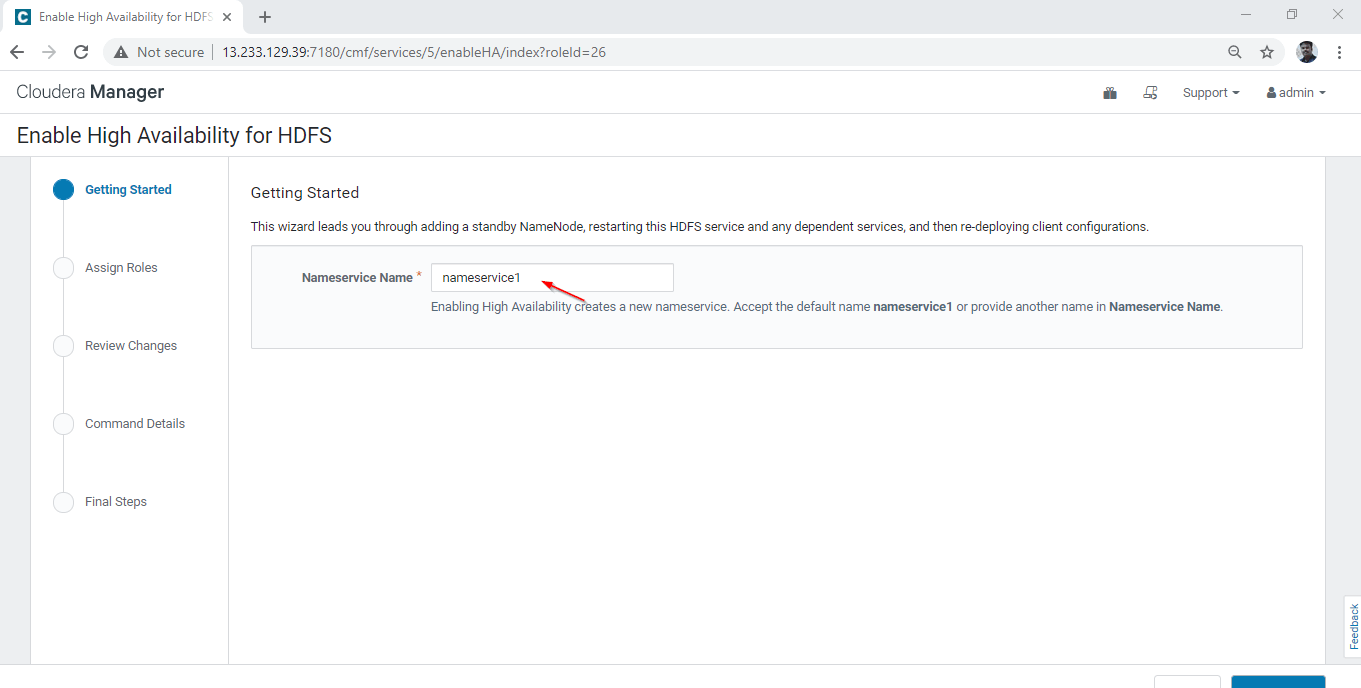Select the Final Steps wizard step

100,502
